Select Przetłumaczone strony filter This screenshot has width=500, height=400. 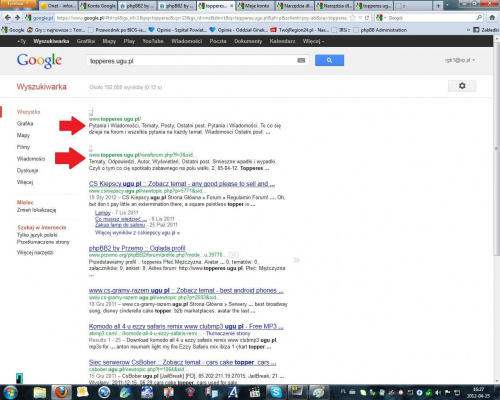(43, 242)
